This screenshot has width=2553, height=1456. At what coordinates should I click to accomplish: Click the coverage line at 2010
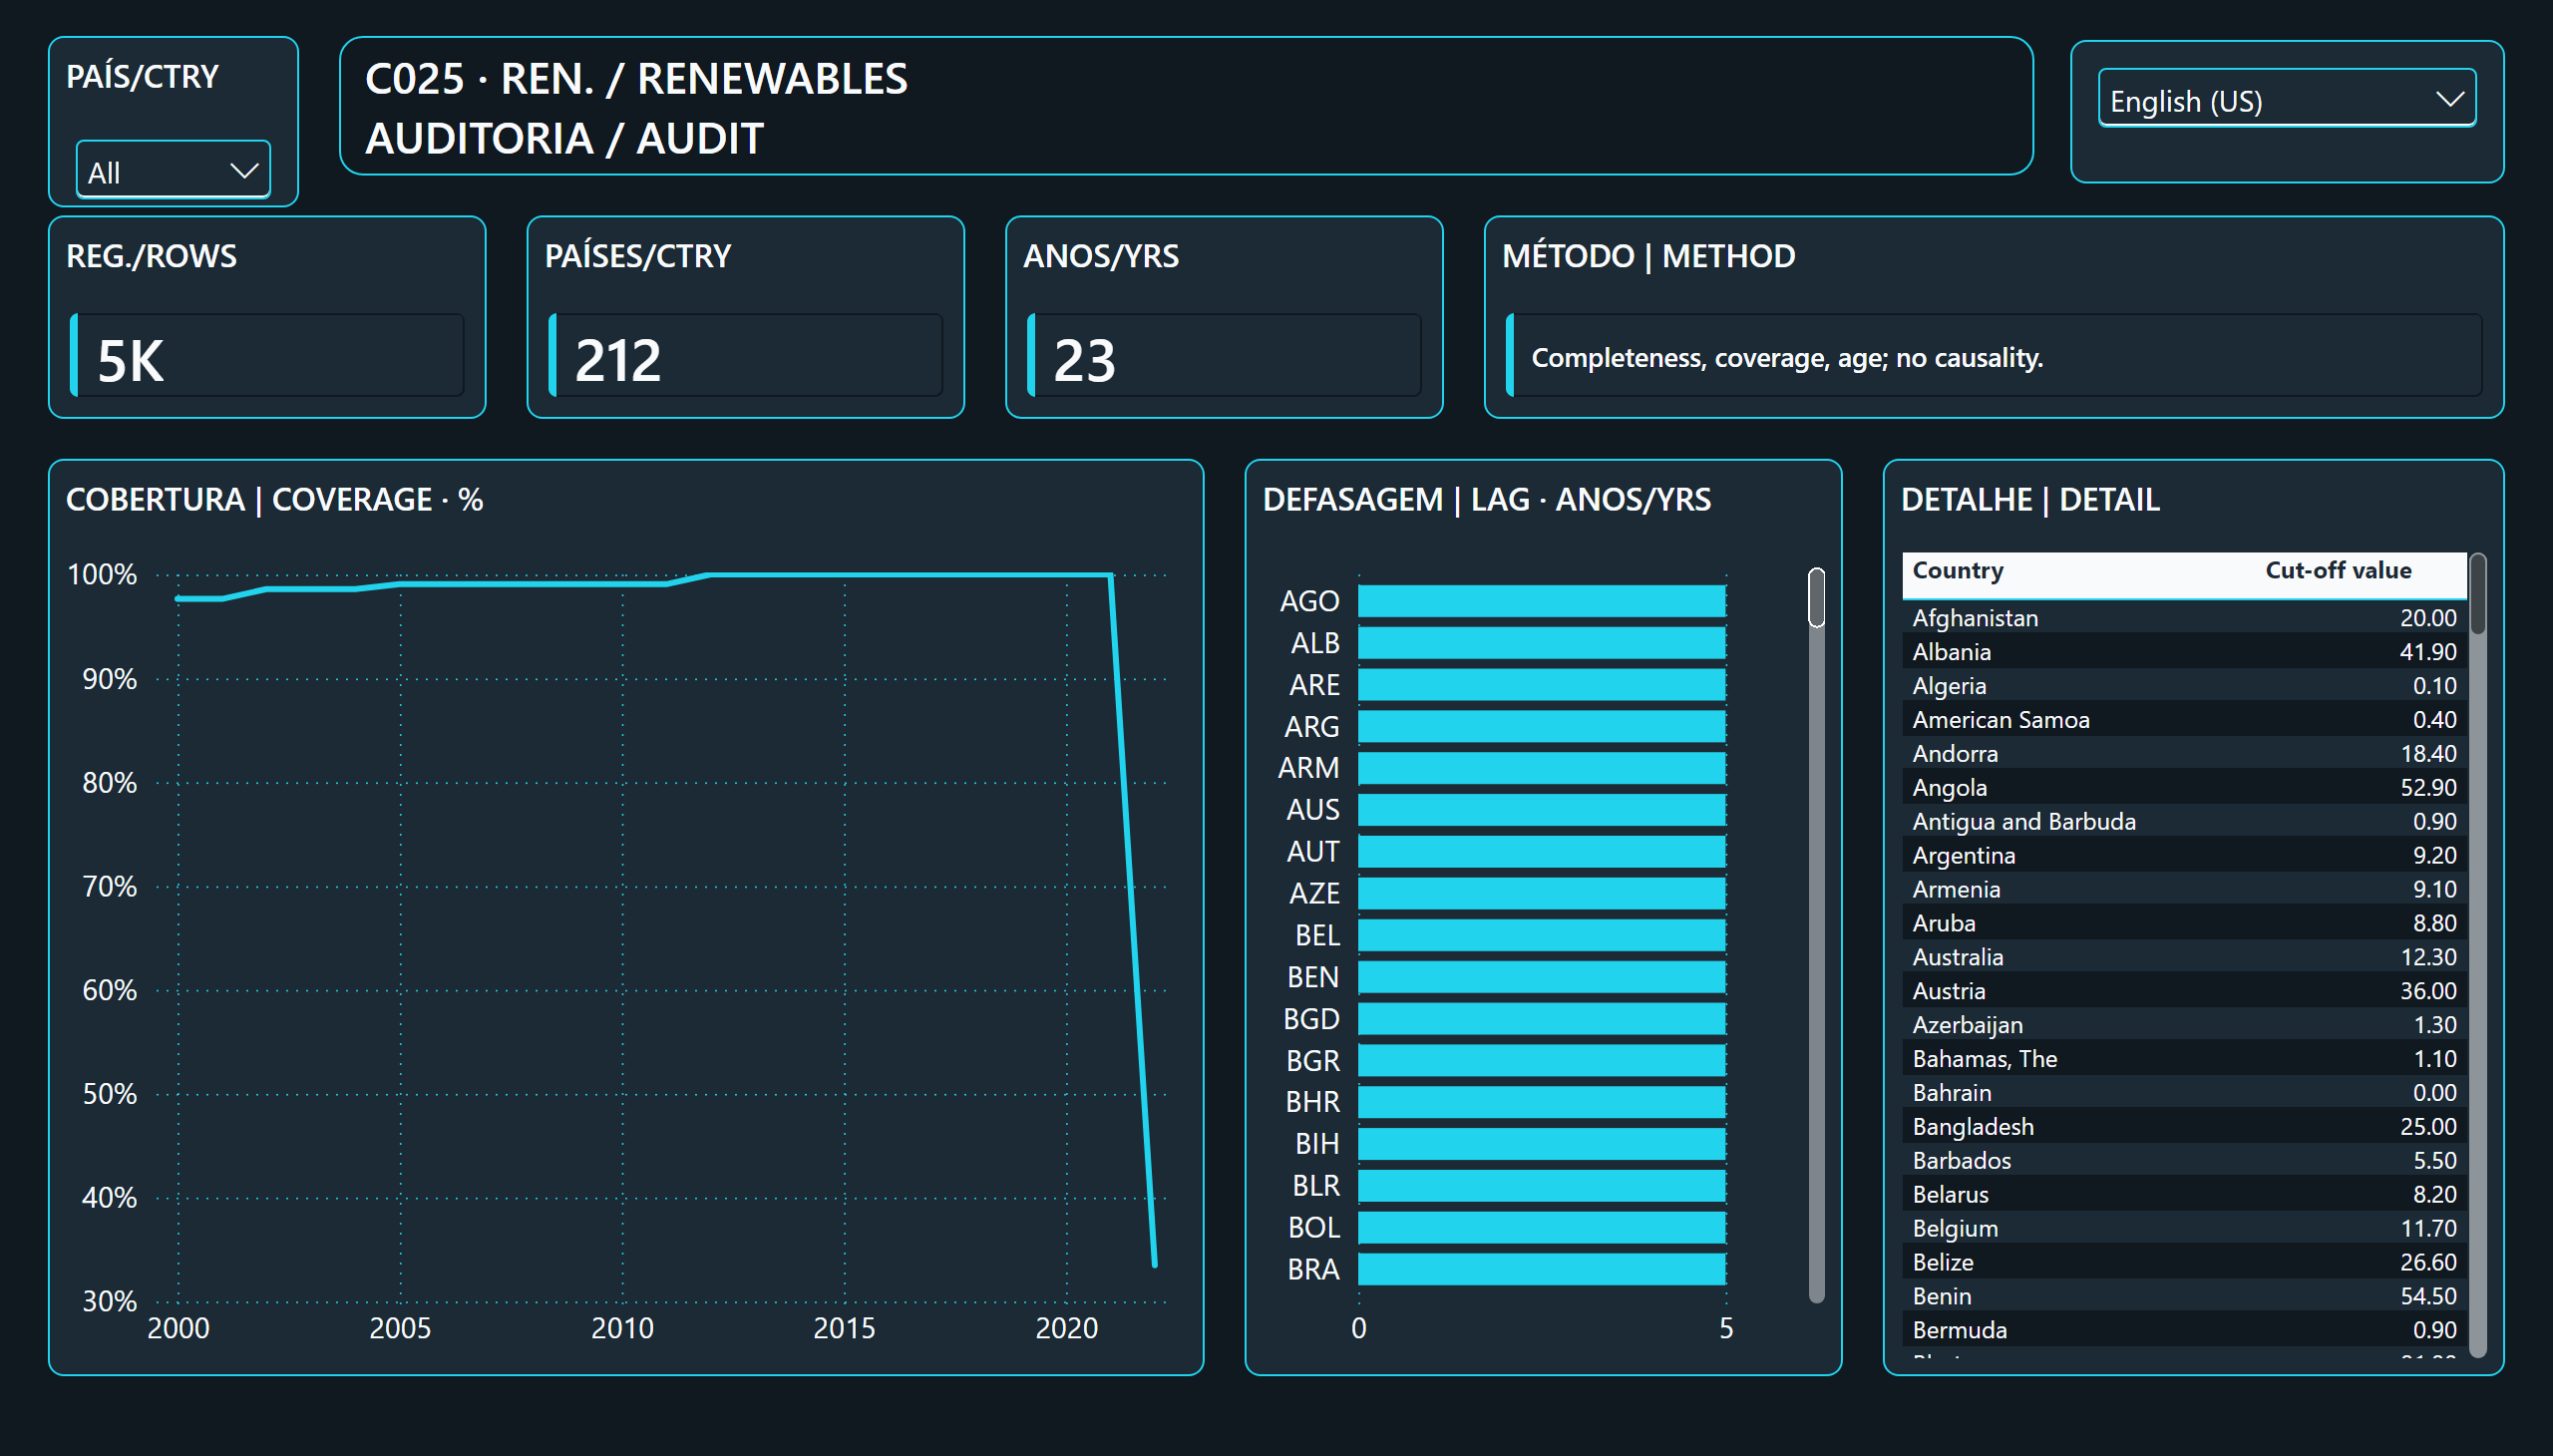click(622, 584)
